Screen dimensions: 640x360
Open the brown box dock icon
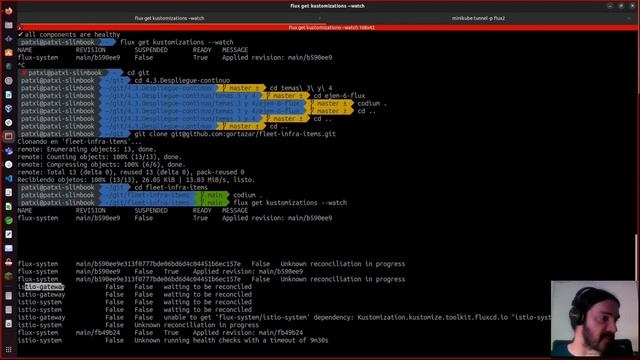coord(9,276)
